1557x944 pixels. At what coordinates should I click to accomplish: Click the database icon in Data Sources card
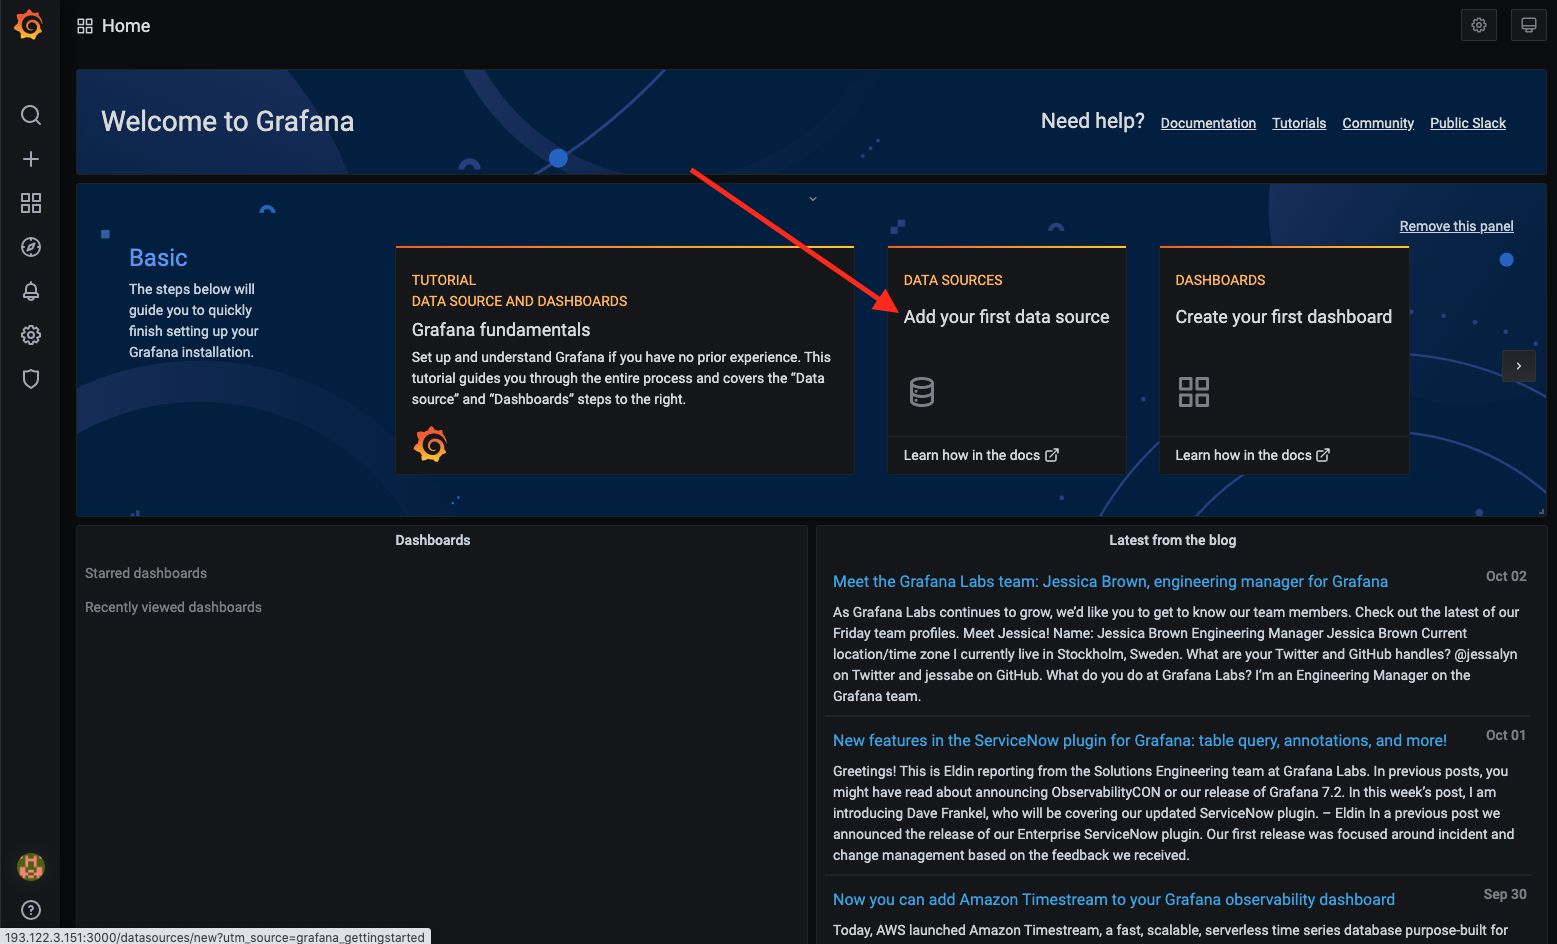point(922,392)
